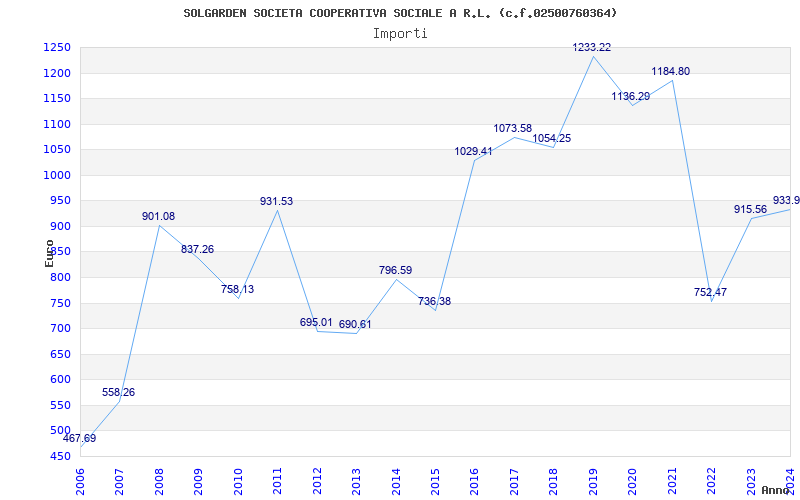The width and height of the screenshot is (800, 500).
Task: Select the 1184.80 data label
Action: [x=670, y=71]
